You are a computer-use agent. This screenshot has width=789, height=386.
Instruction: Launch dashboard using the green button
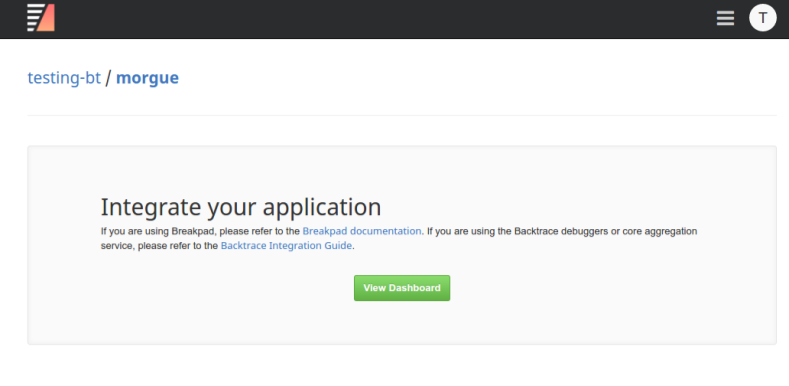point(402,288)
